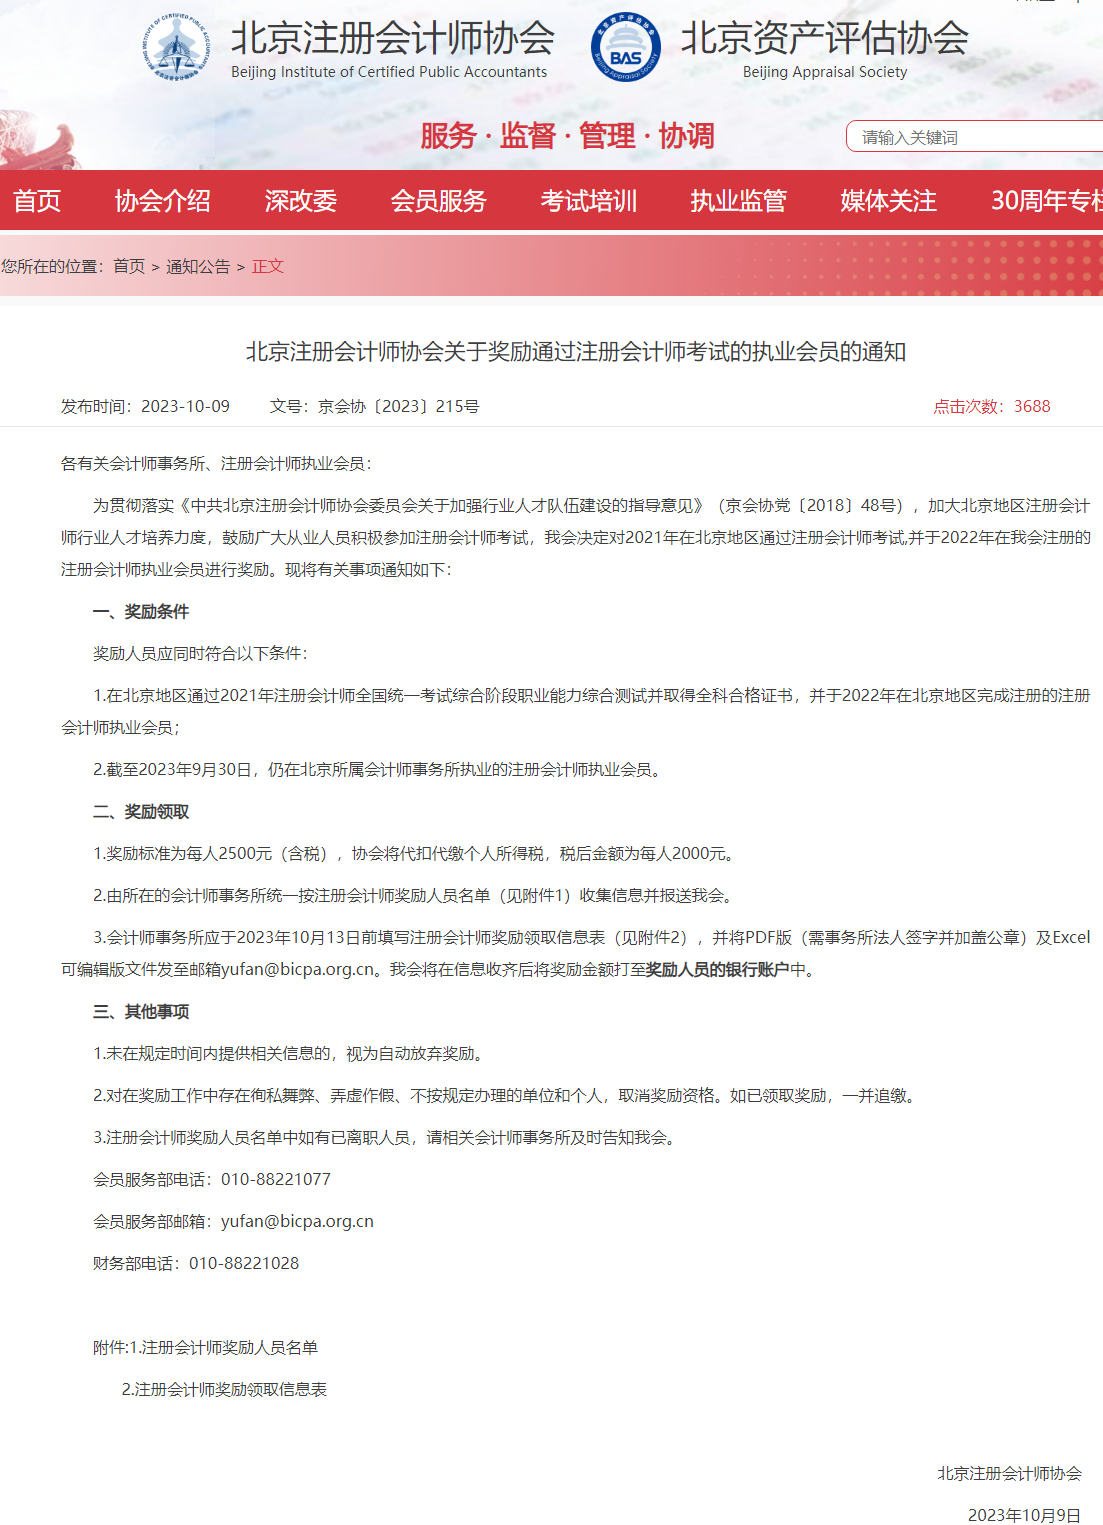Screen dimensions: 1103x1525
Task: Click the 一、奖励条件 section heading
Action: coord(141,612)
